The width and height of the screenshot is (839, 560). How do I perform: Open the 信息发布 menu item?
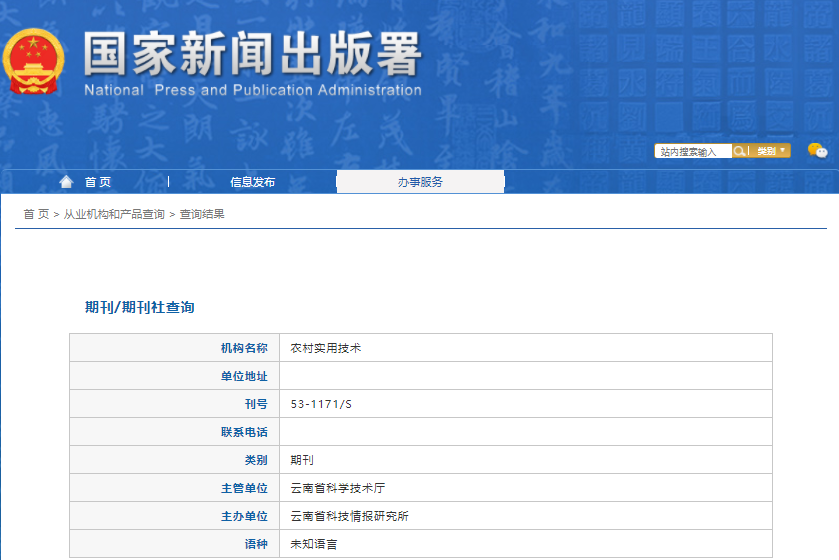tap(252, 182)
